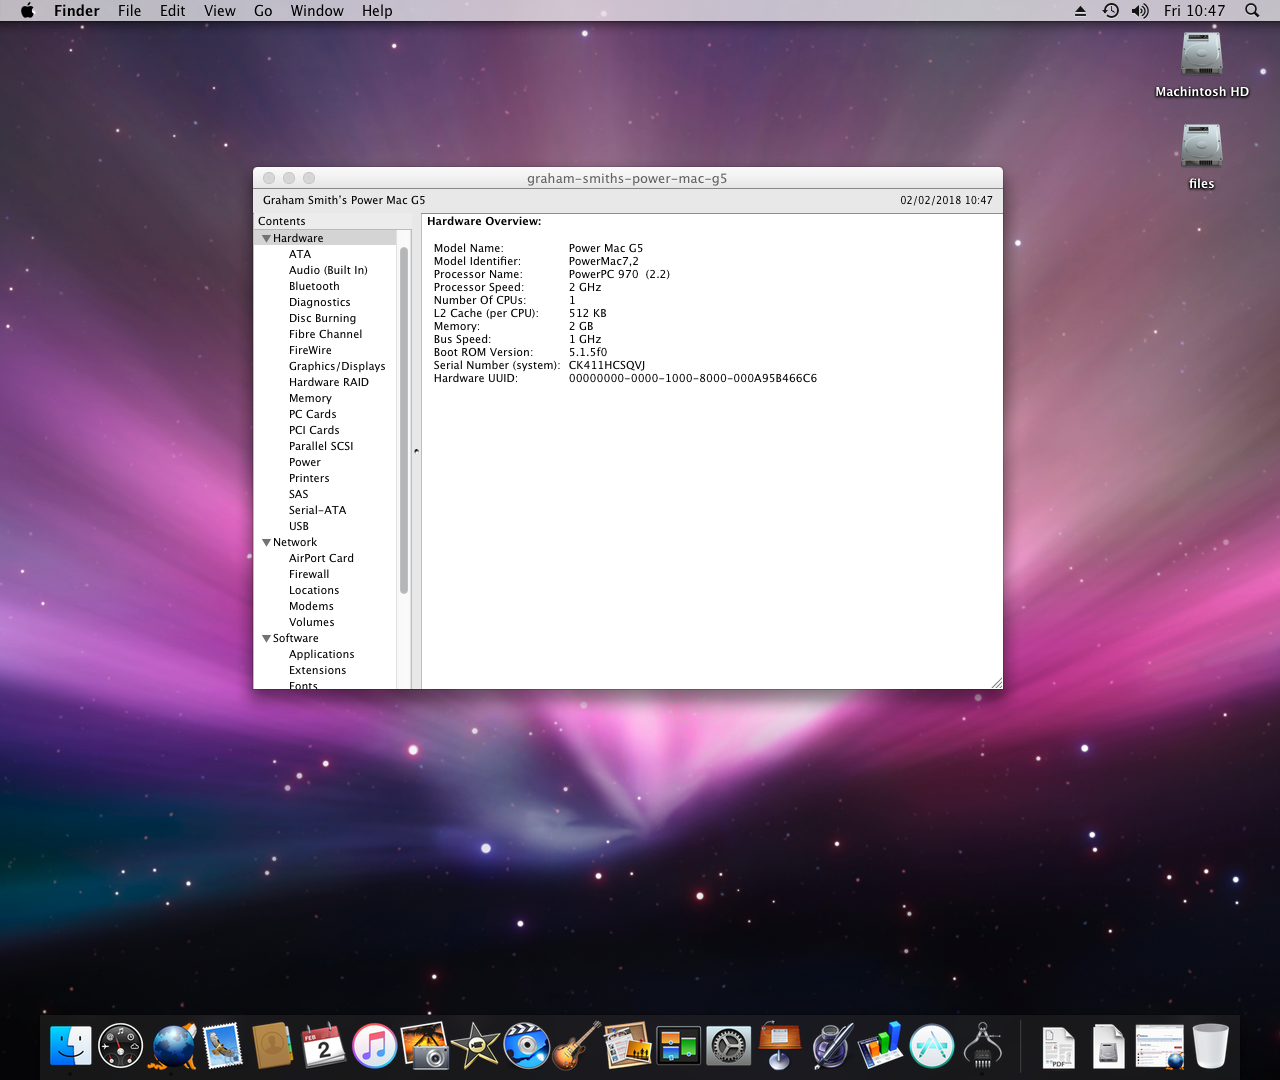1280x1080 pixels.
Task: Launch GarageBand guitar icon in dock
Action: (577, 1046)
